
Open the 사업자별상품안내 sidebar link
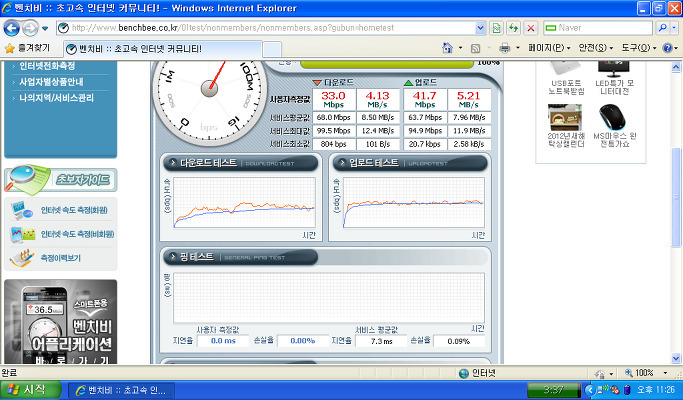point(51,82)
